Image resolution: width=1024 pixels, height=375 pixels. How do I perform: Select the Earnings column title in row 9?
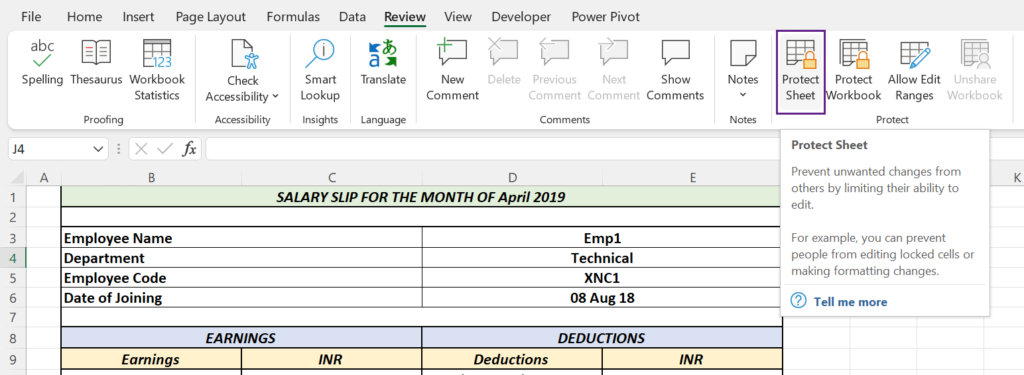(151, 359)
